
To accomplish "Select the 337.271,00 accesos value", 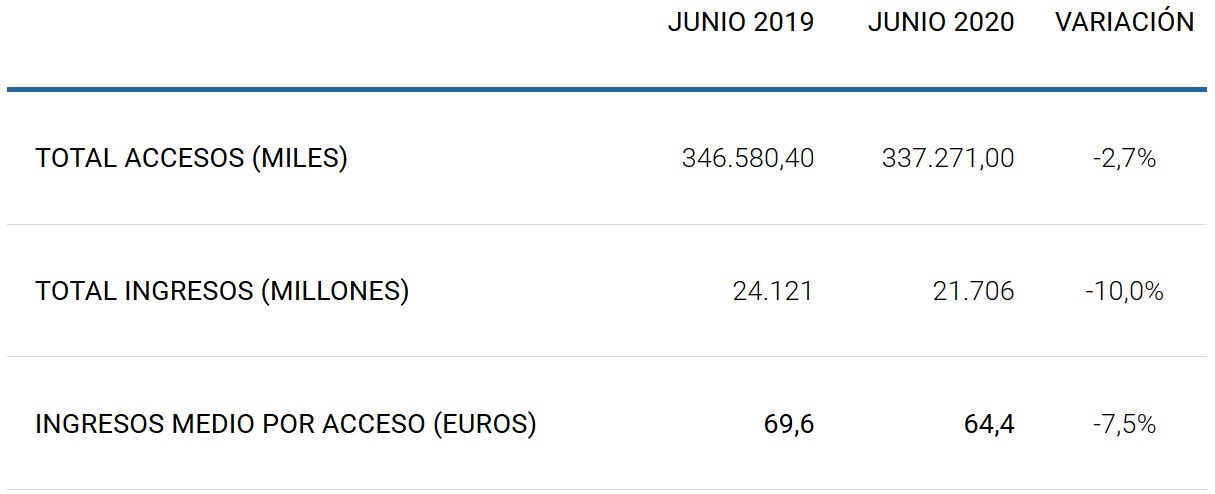I will 948,158.
